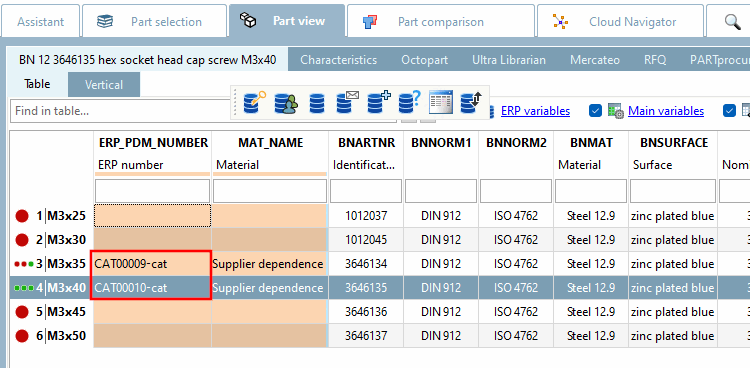The height and width of the screenshot is (368, 750).
Task: Click the Part selection stack icon
Action: click(x=105, y=22)
